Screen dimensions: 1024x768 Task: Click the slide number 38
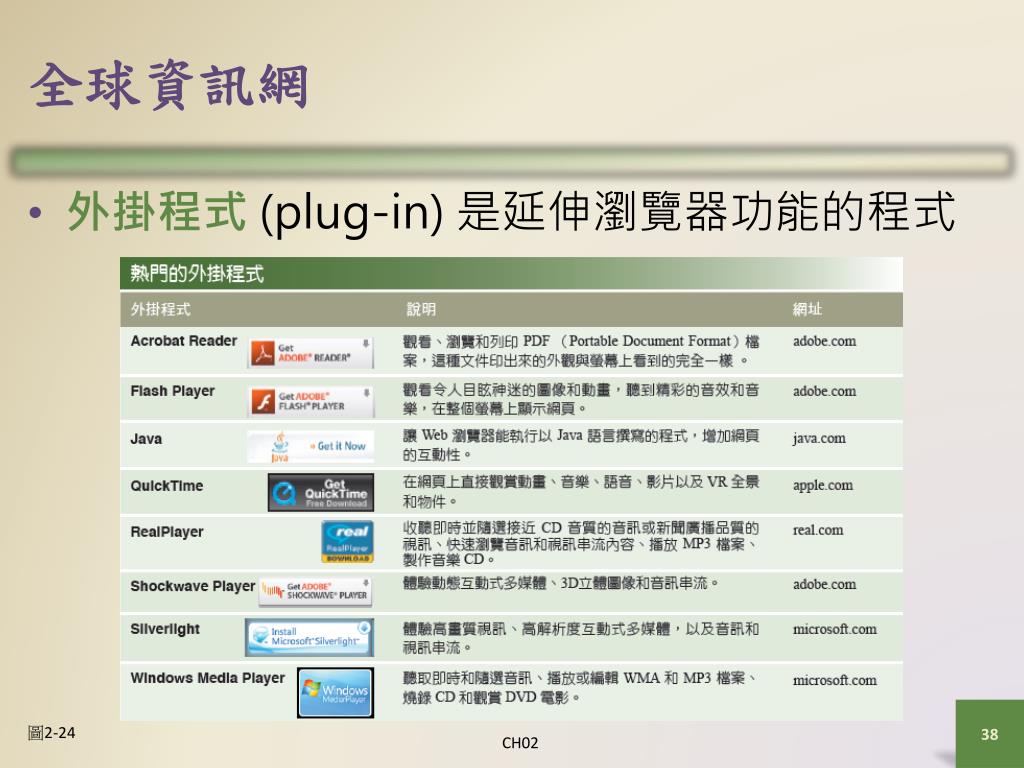tap(989, 734)
